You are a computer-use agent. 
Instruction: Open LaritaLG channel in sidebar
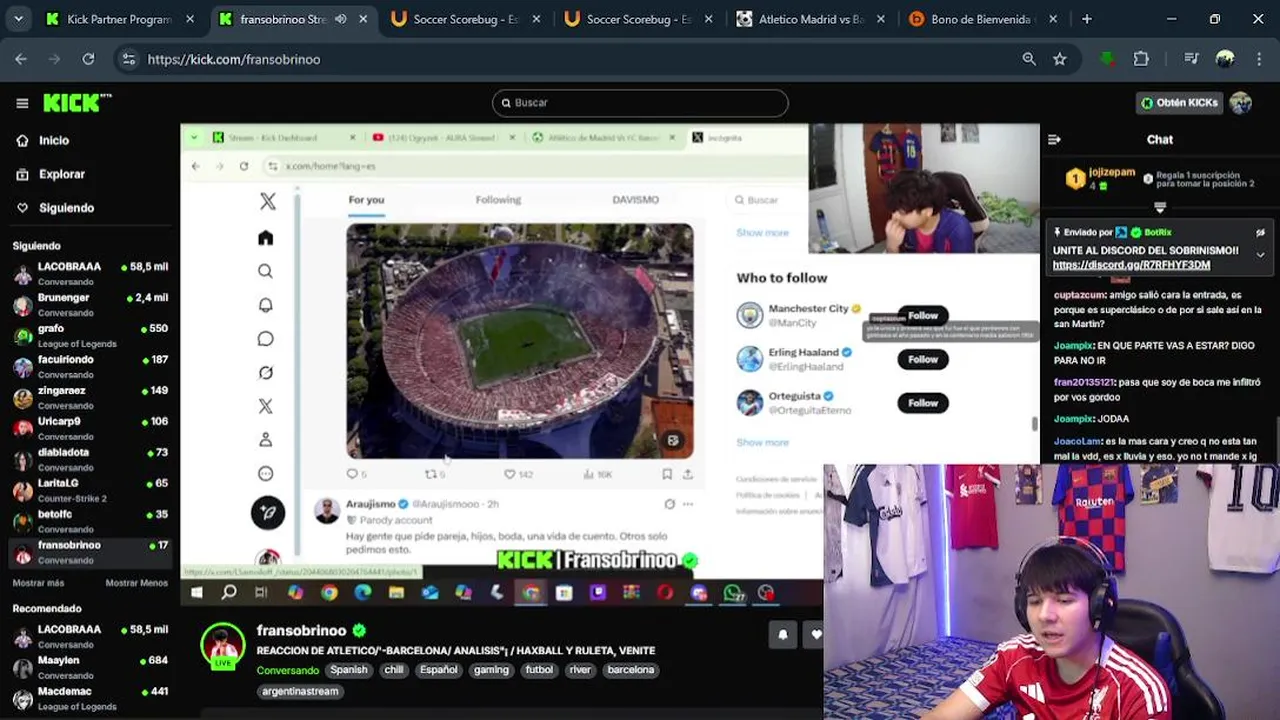click(90, 490)
